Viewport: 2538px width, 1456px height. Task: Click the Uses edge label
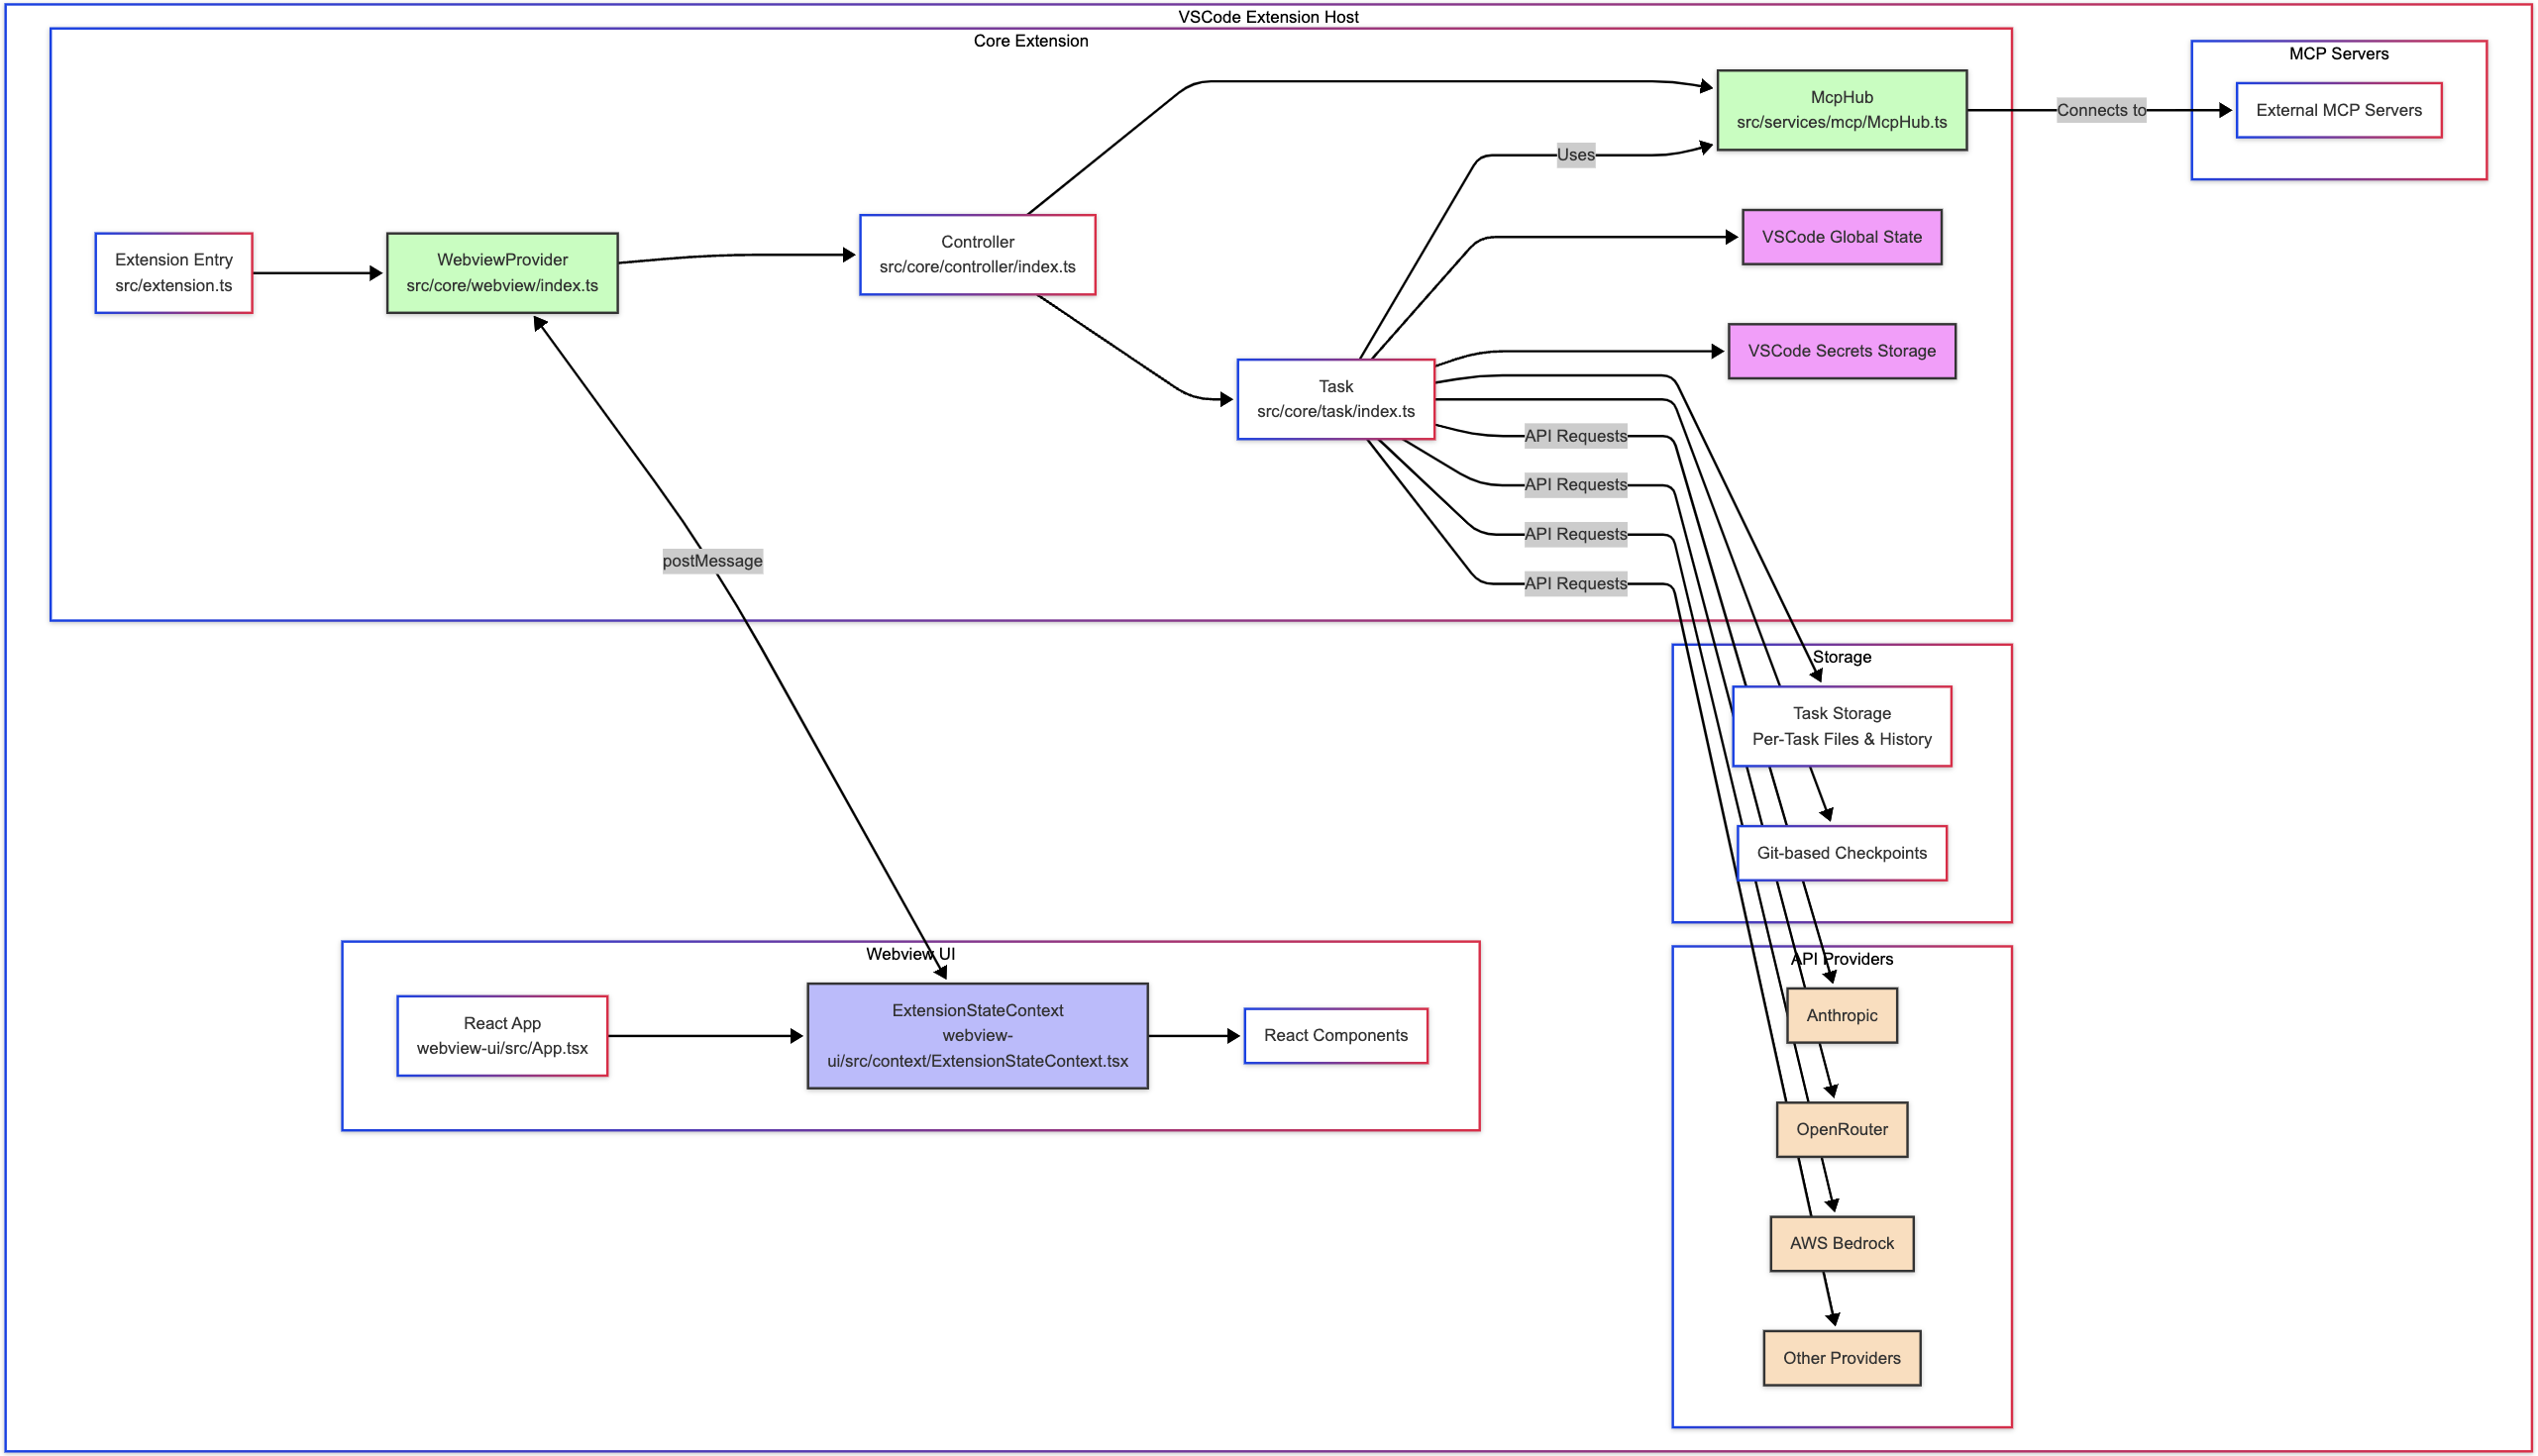pos(1575,155)
